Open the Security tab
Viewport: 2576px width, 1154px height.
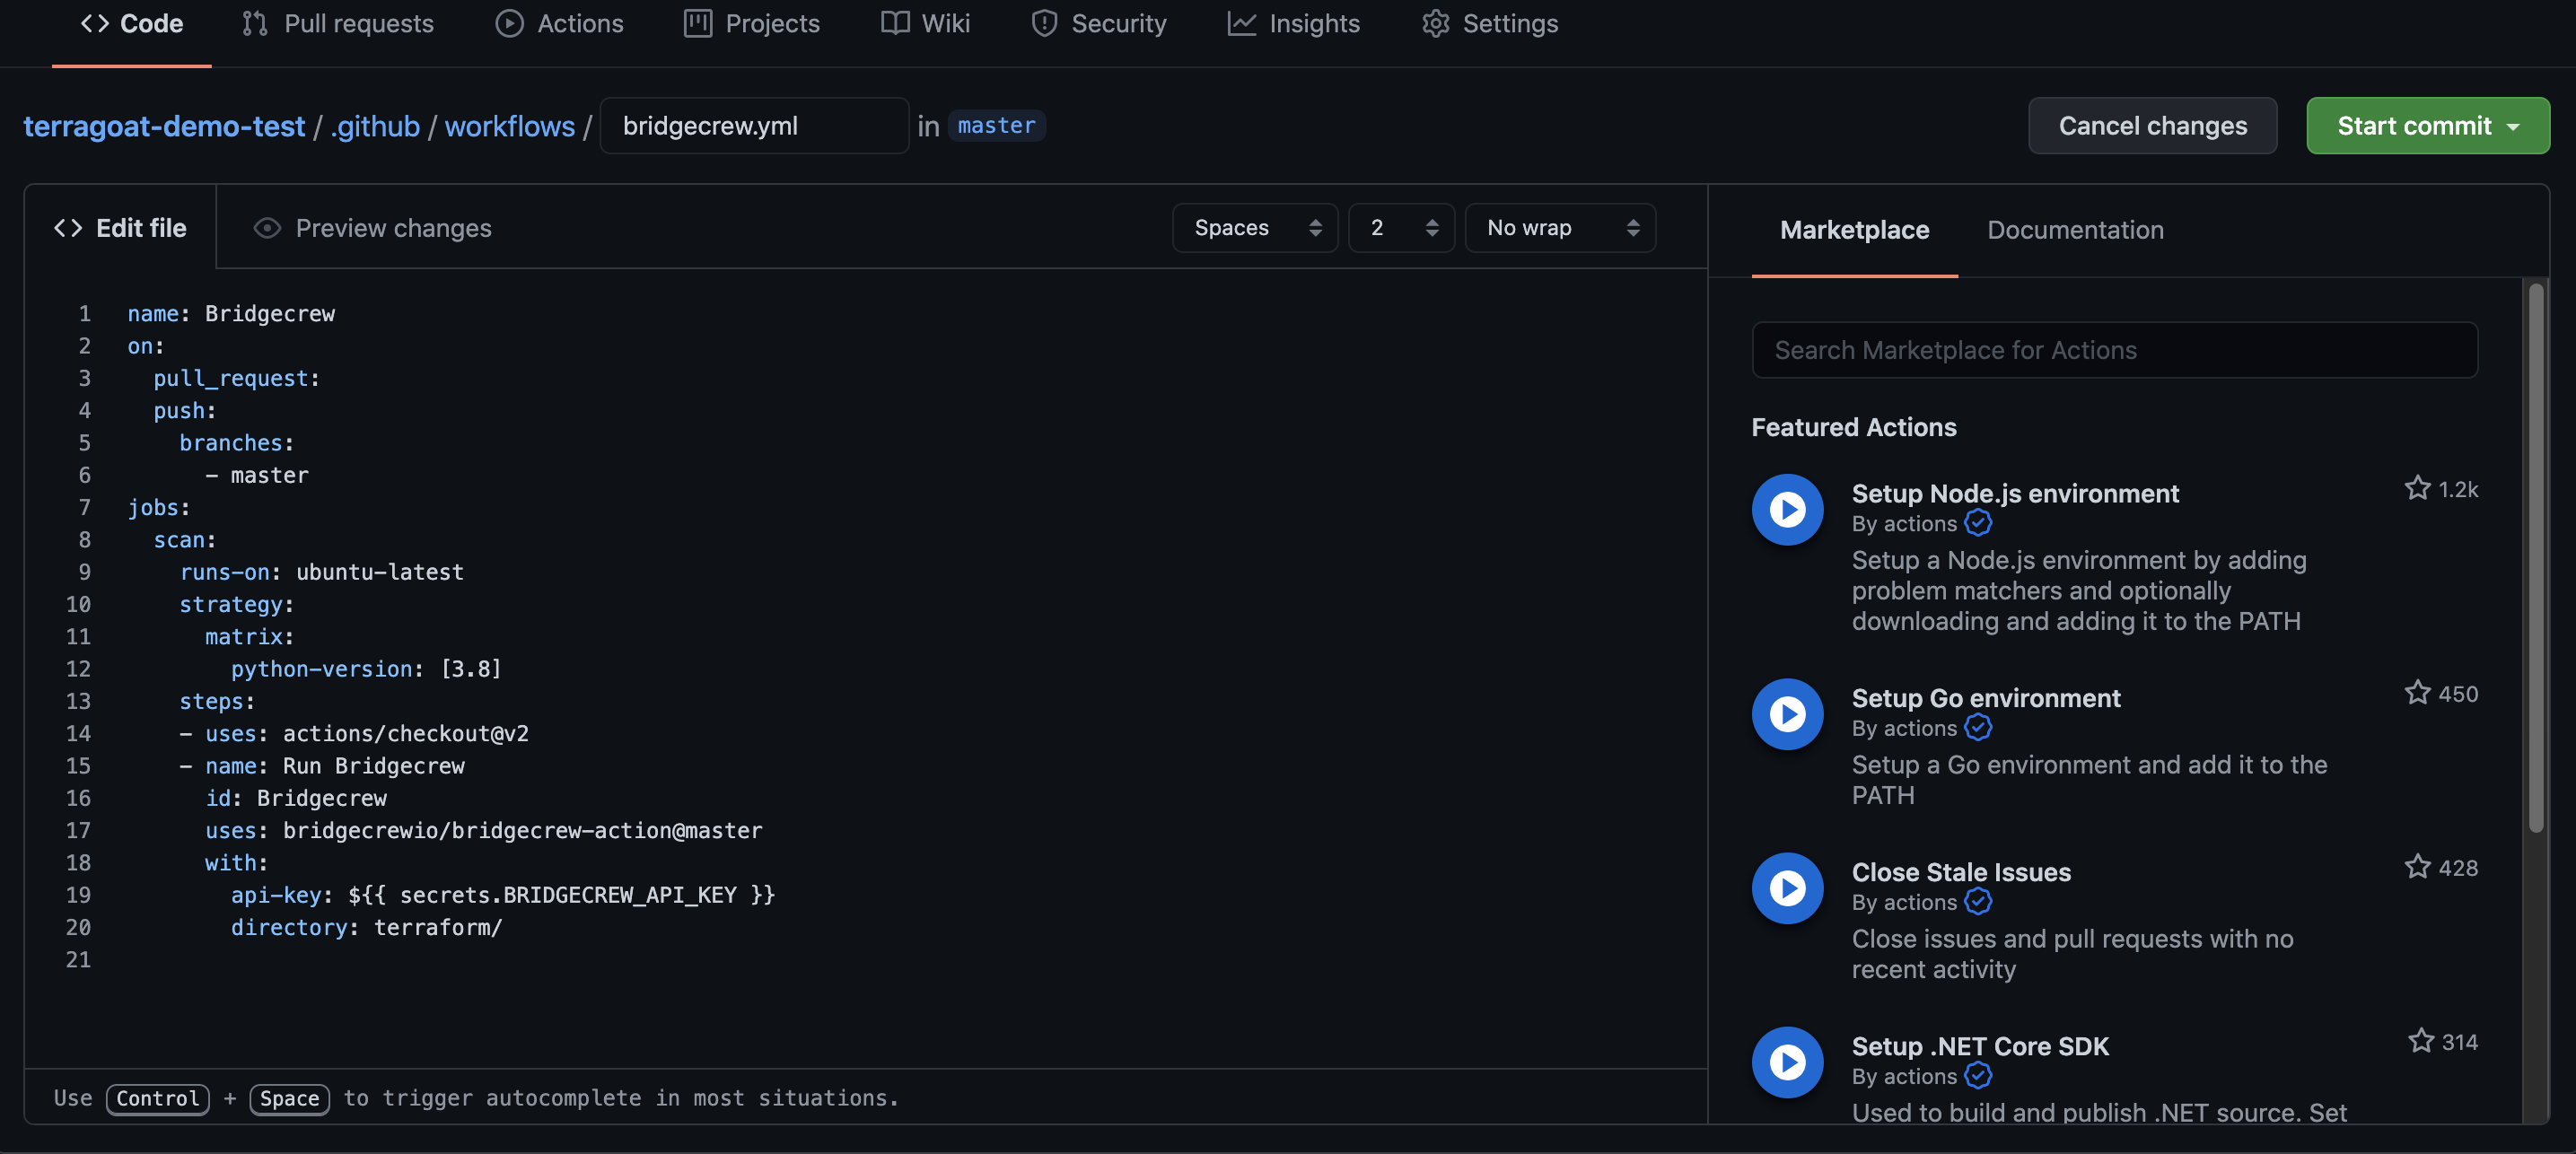click(x=1098, y=24)
